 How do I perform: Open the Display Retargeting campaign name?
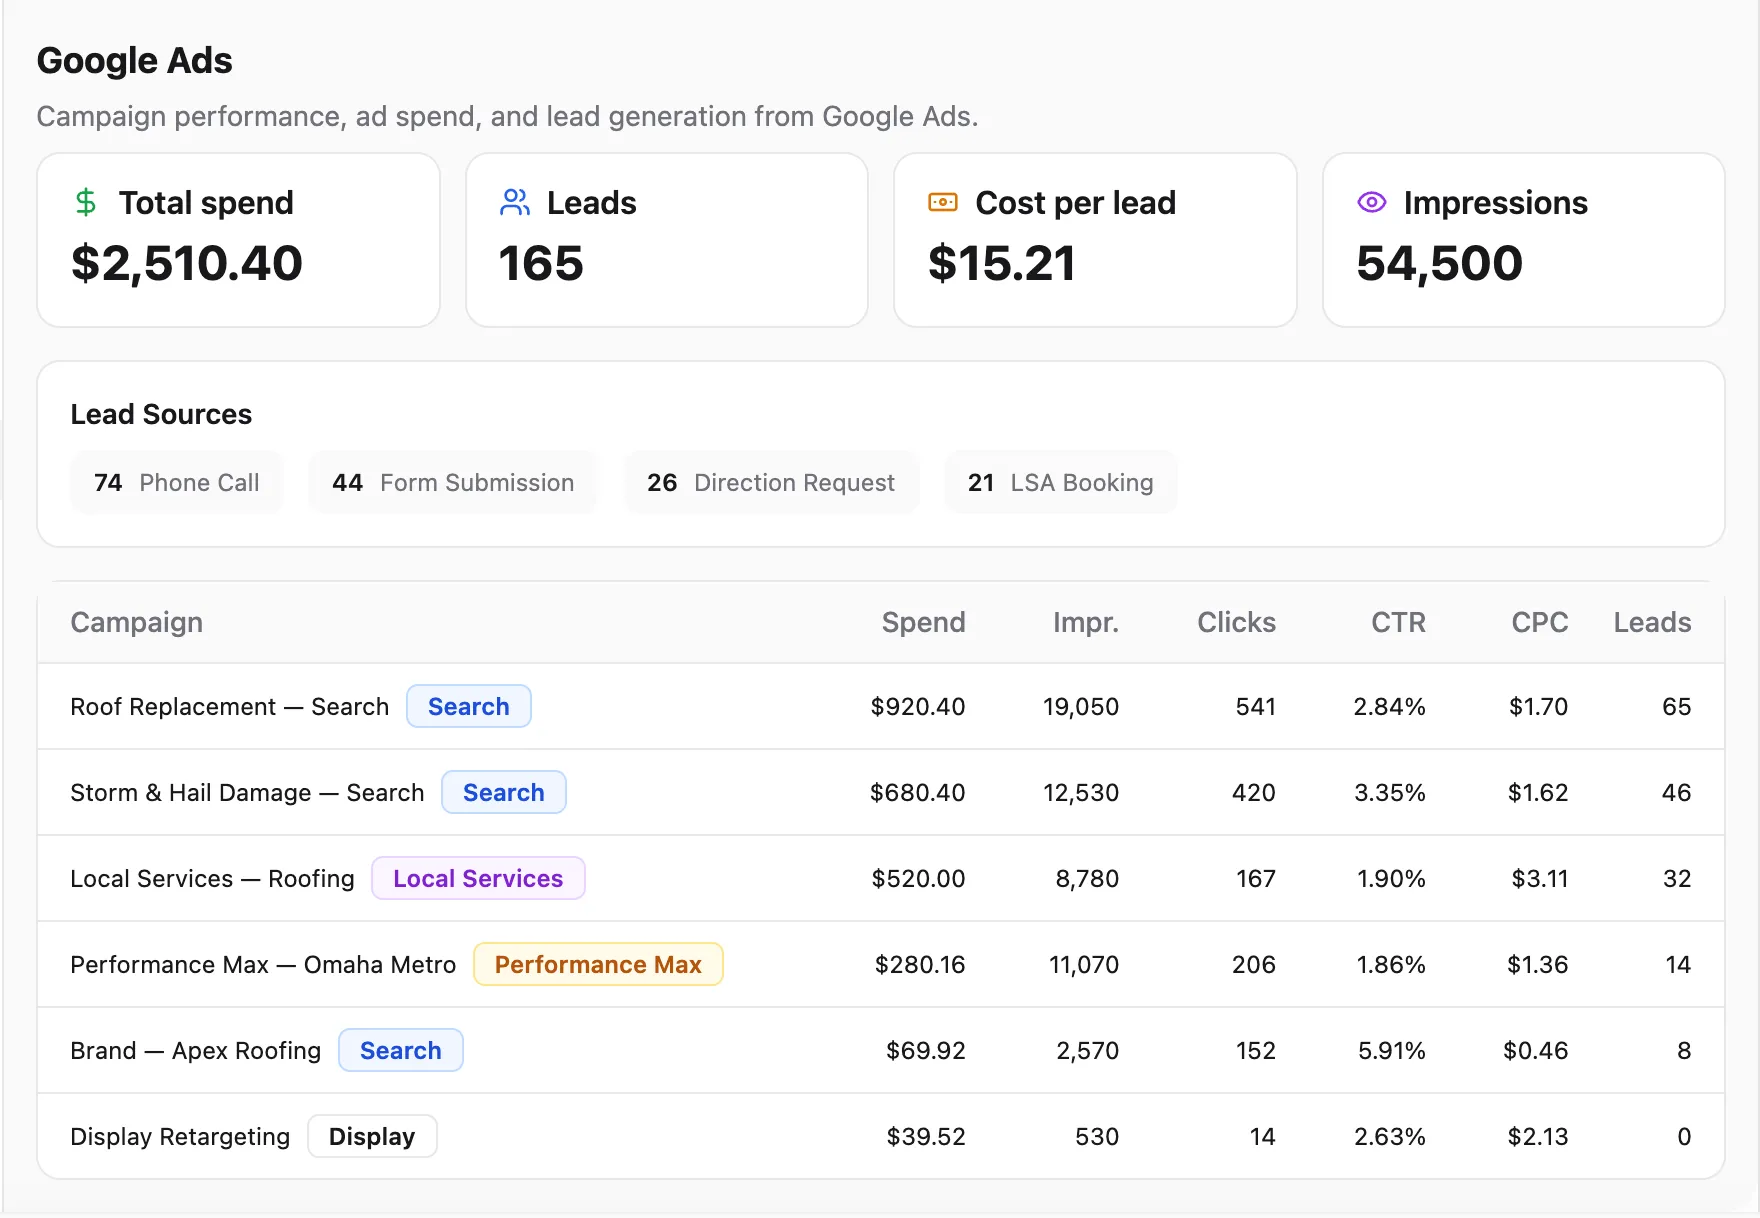(x=181, y=1137)
